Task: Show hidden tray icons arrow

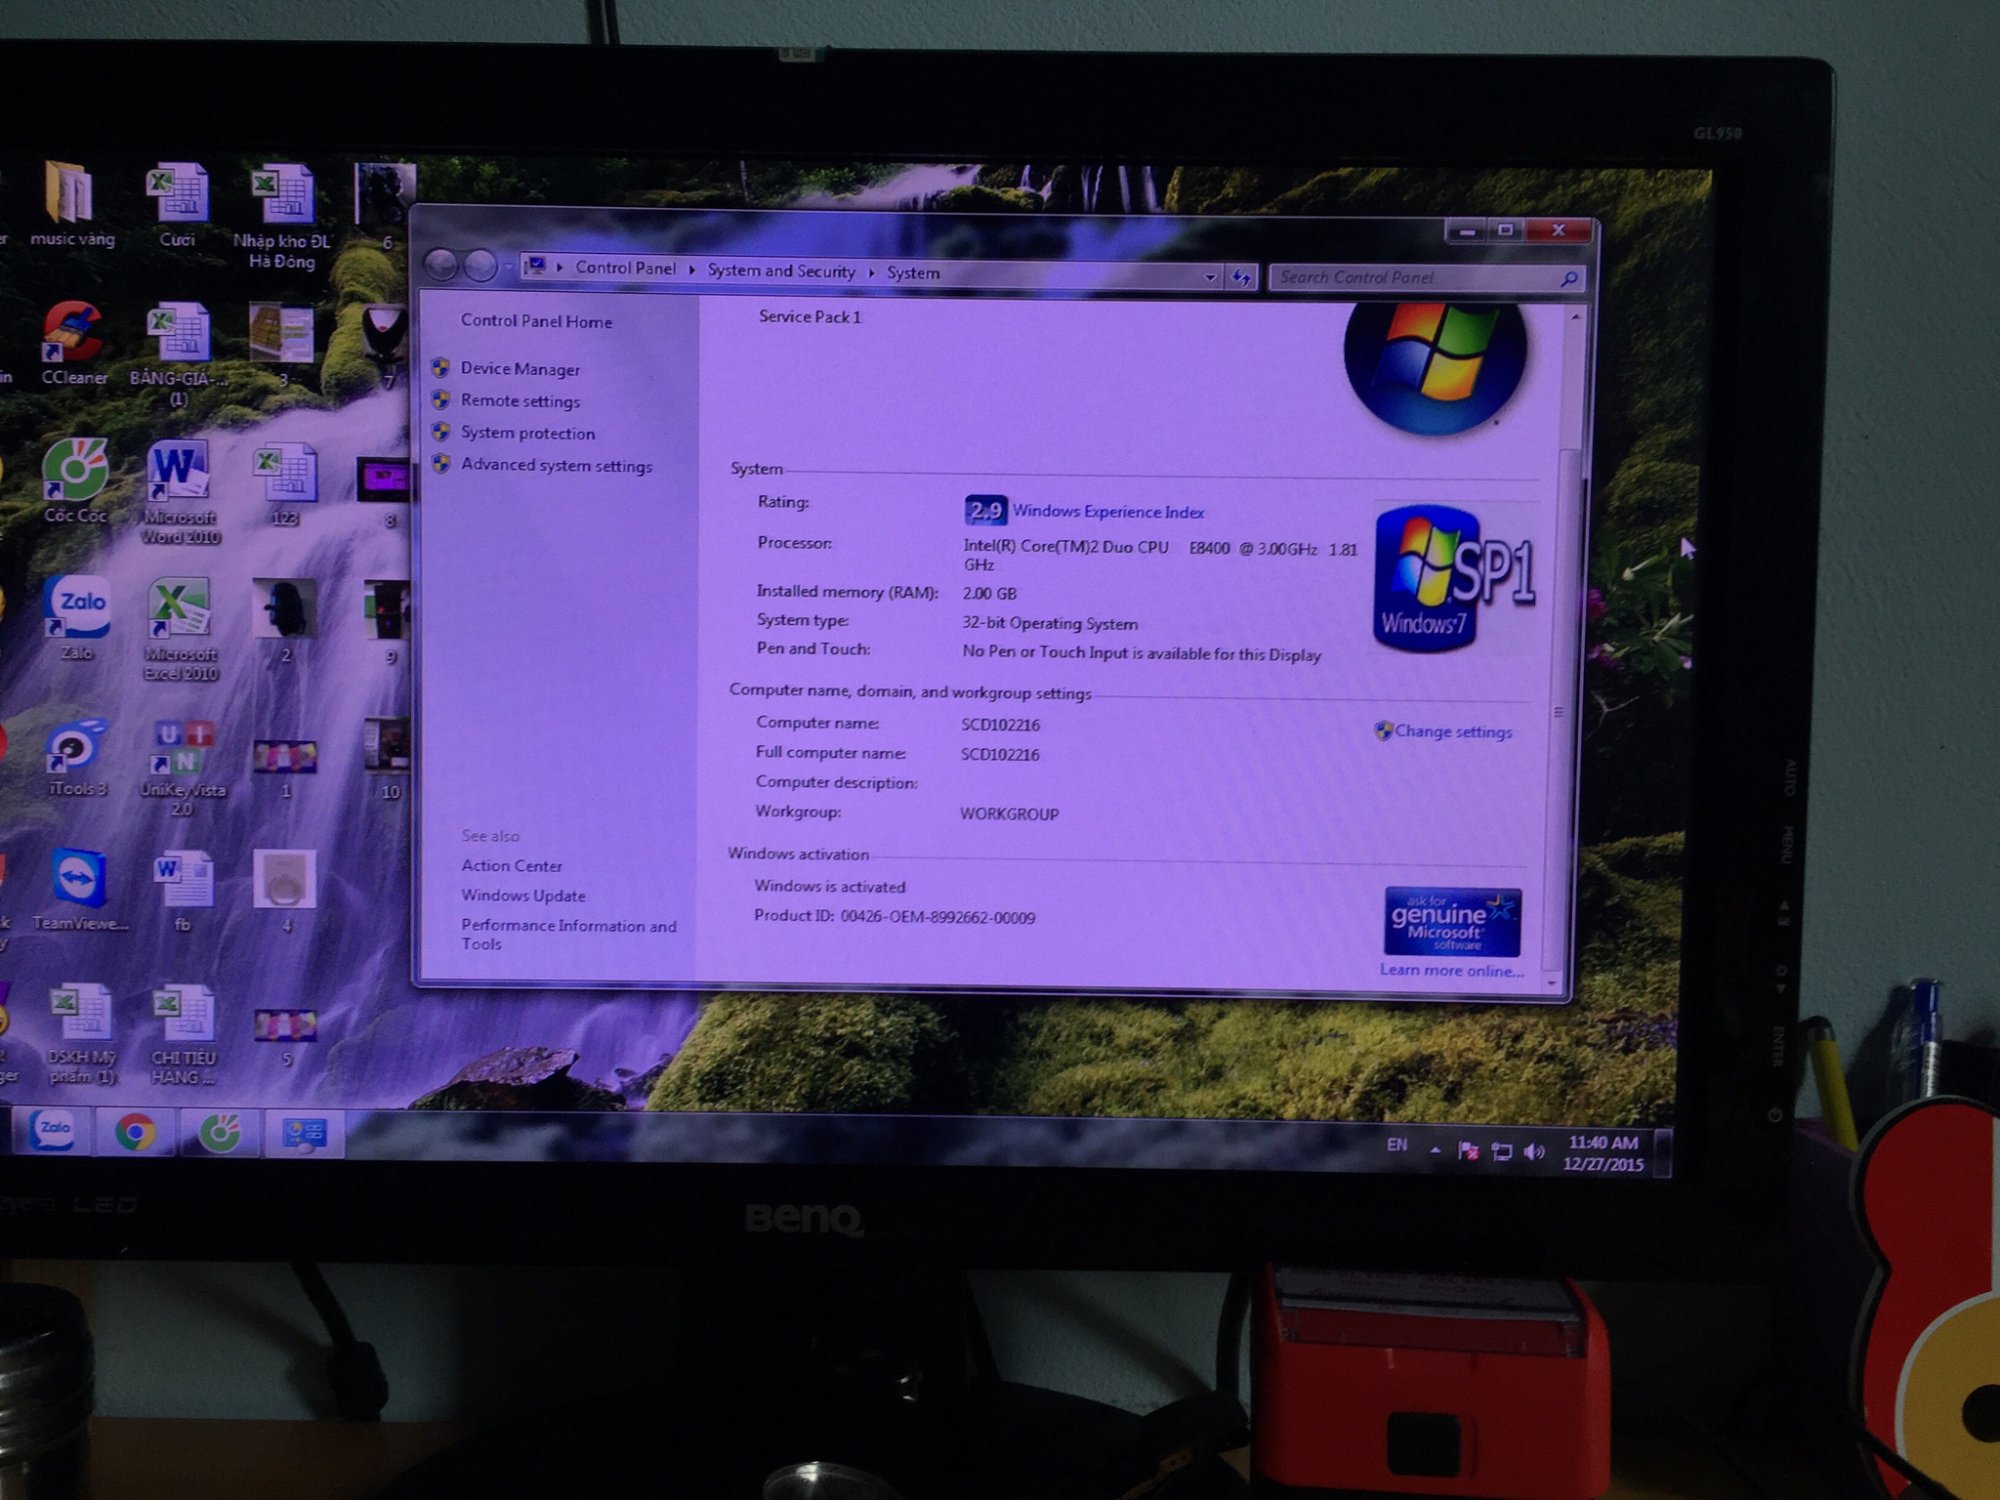Action: (1435, 1150)
